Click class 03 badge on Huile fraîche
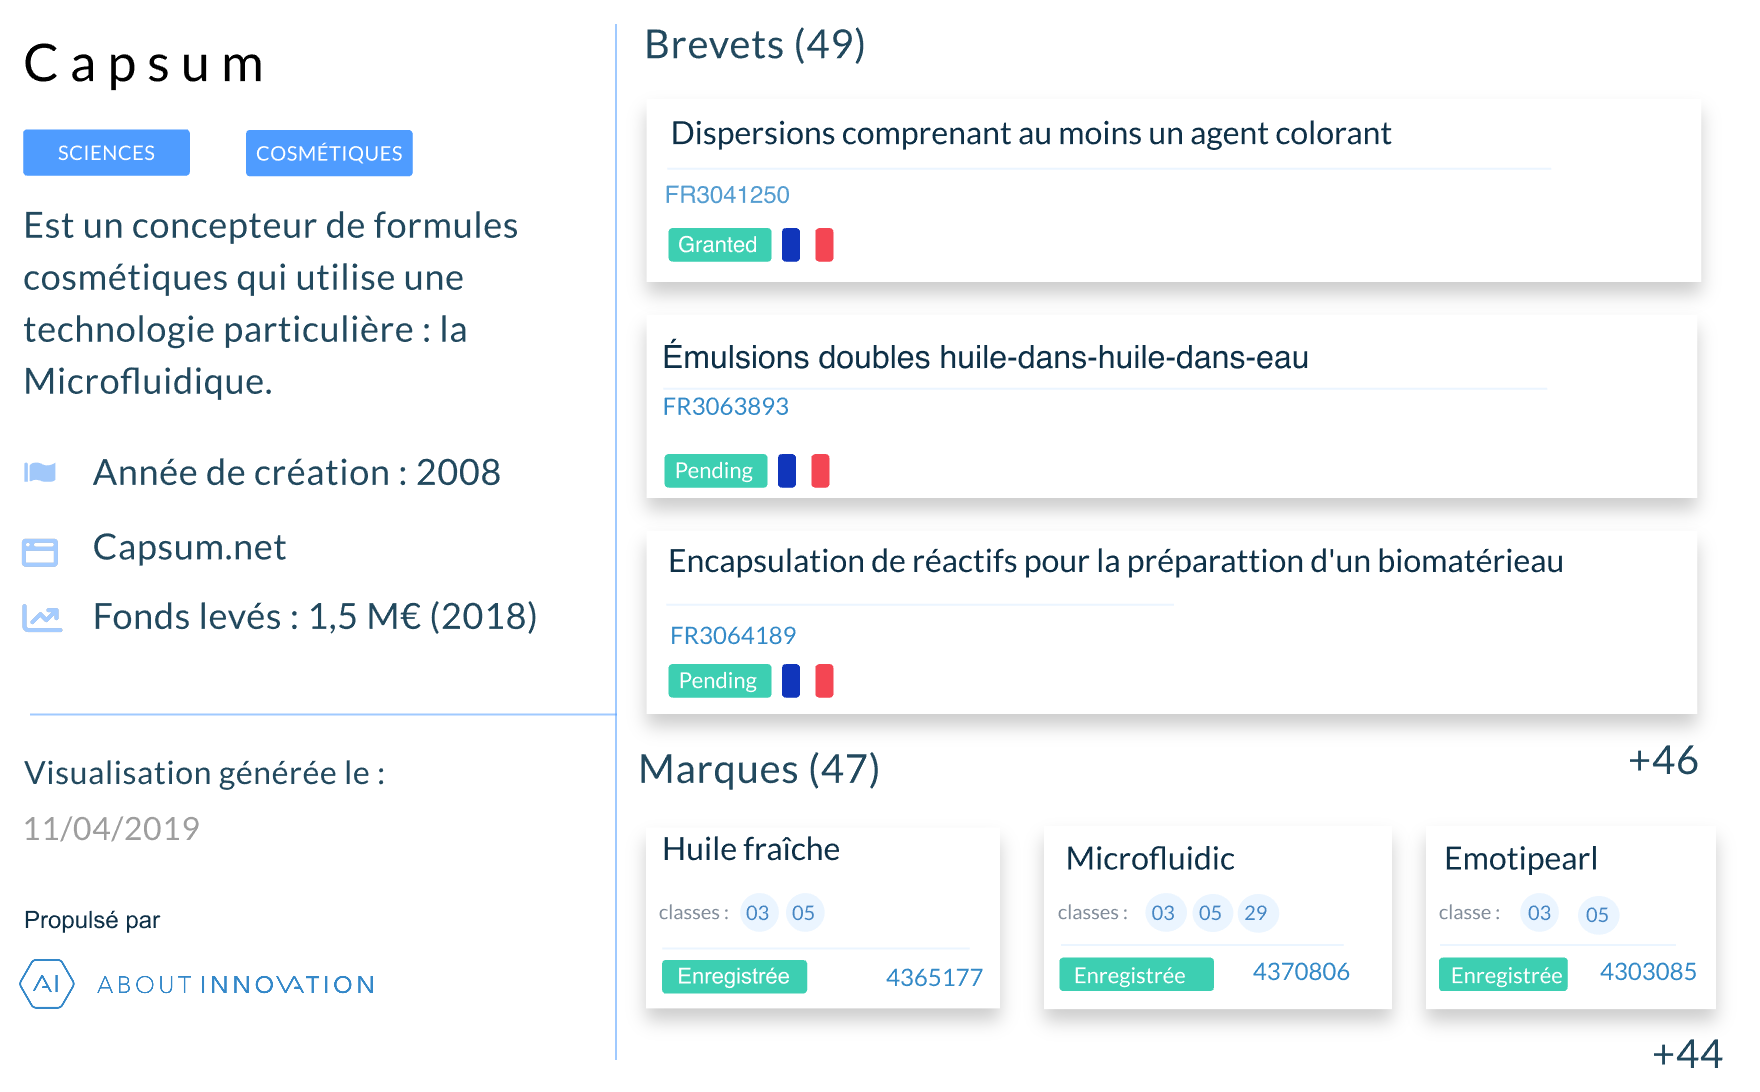Viewport: 1760px width, 1092px height. (x=758, y=913)
